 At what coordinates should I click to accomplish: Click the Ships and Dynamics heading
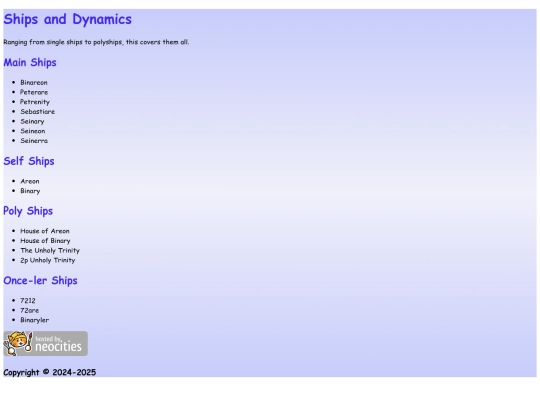68,19
